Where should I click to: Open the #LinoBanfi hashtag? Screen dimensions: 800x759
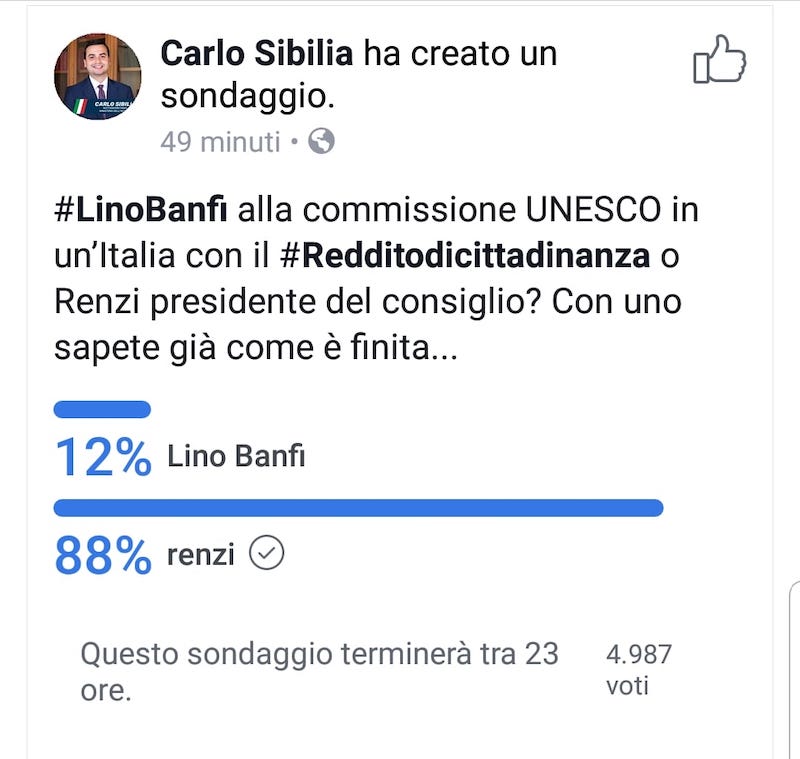click(x=141, y=213)
